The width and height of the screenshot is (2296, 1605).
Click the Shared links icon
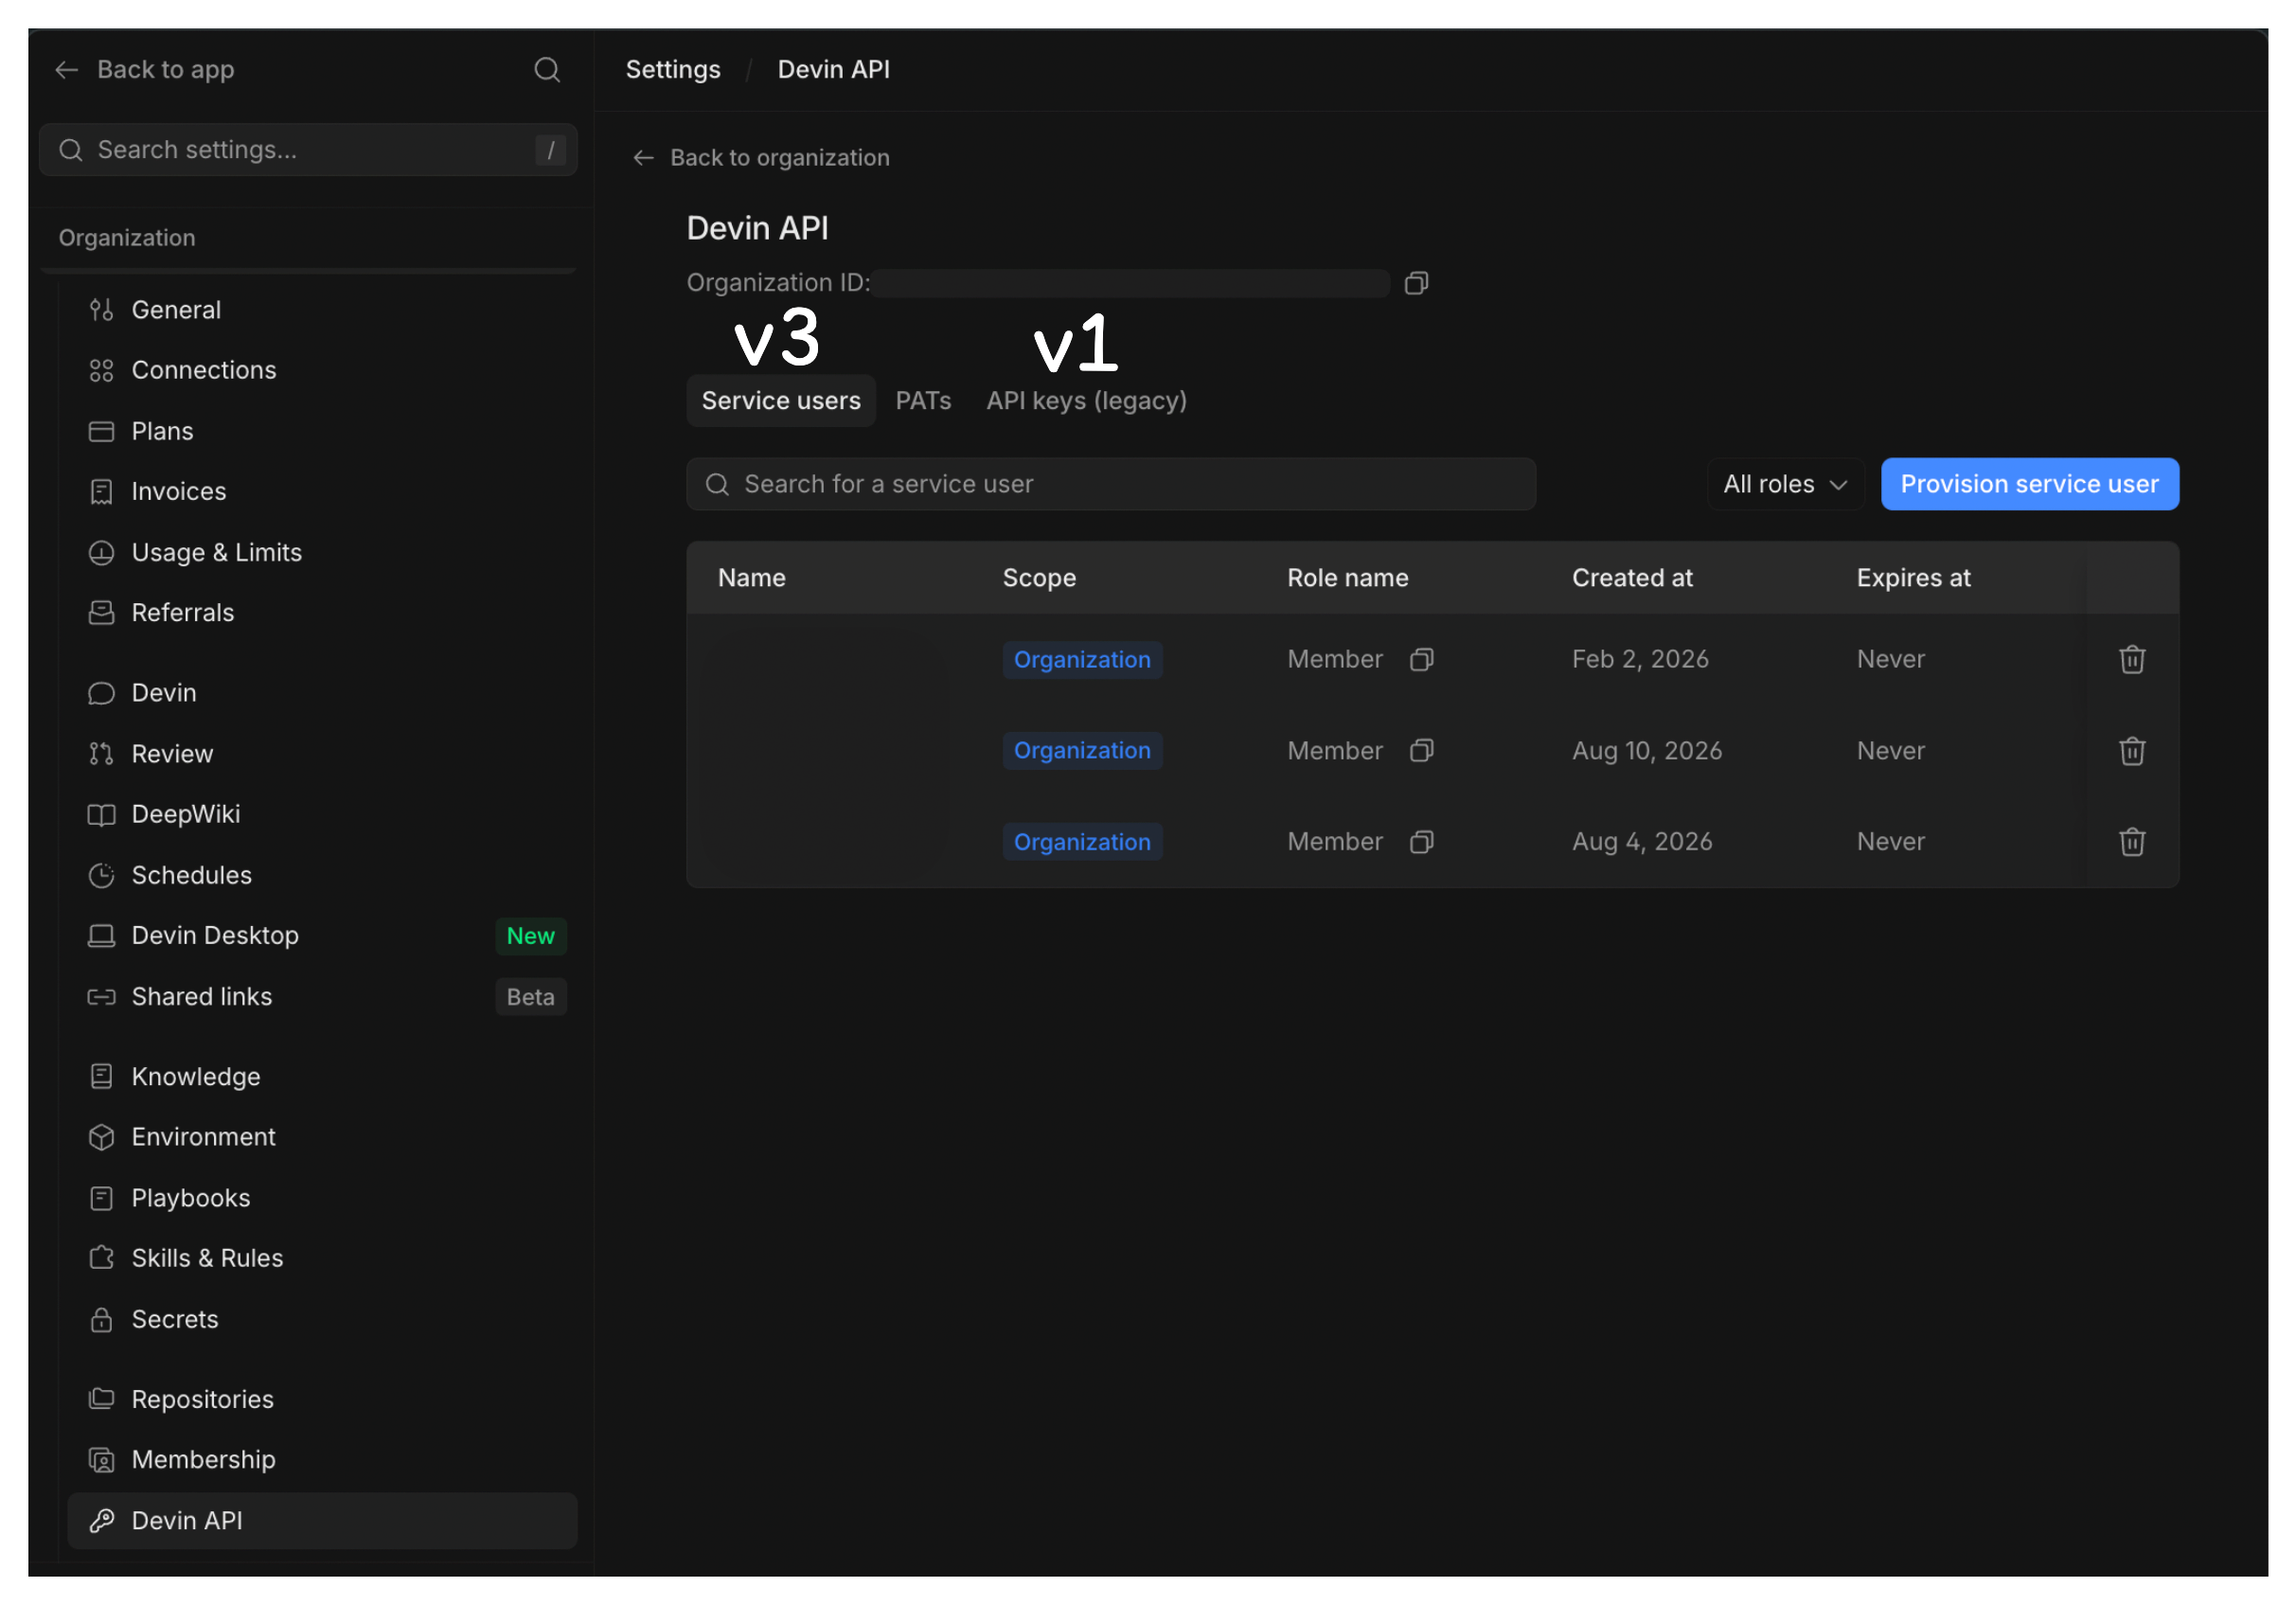[x=101, y=997]
